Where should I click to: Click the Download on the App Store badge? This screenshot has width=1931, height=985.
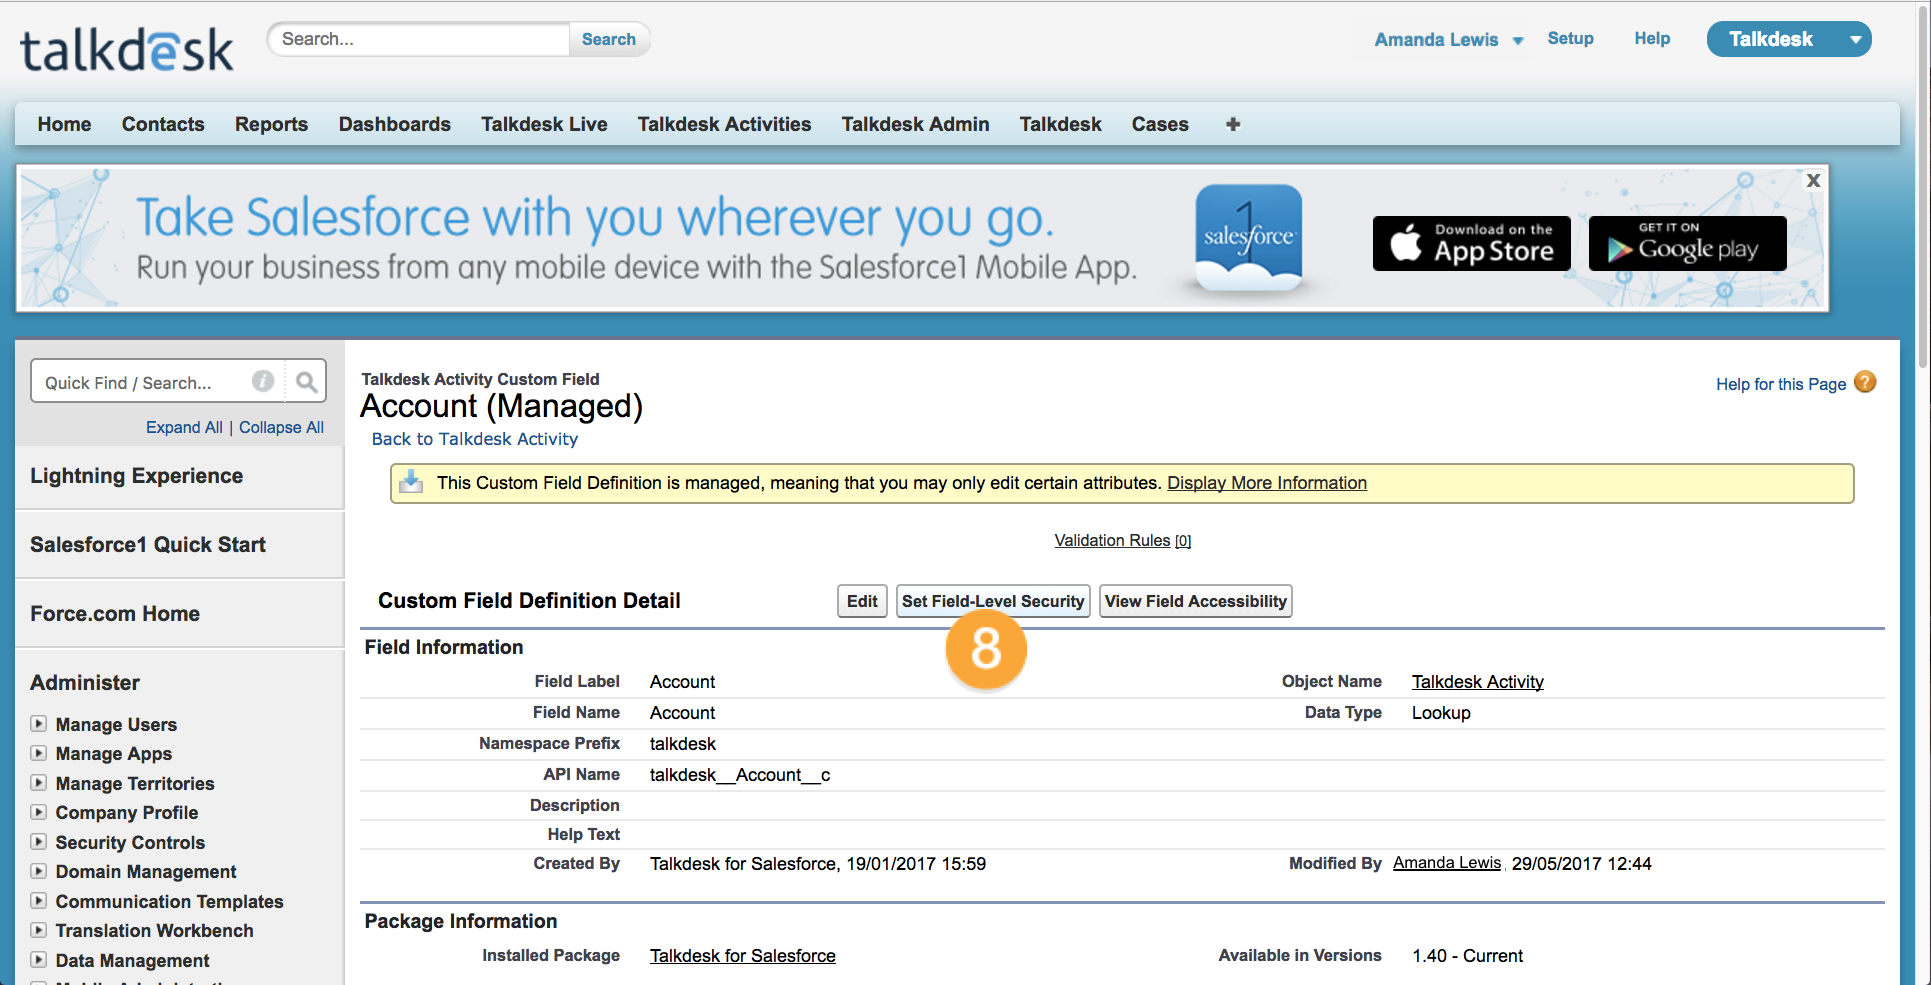click(1471, 243)
